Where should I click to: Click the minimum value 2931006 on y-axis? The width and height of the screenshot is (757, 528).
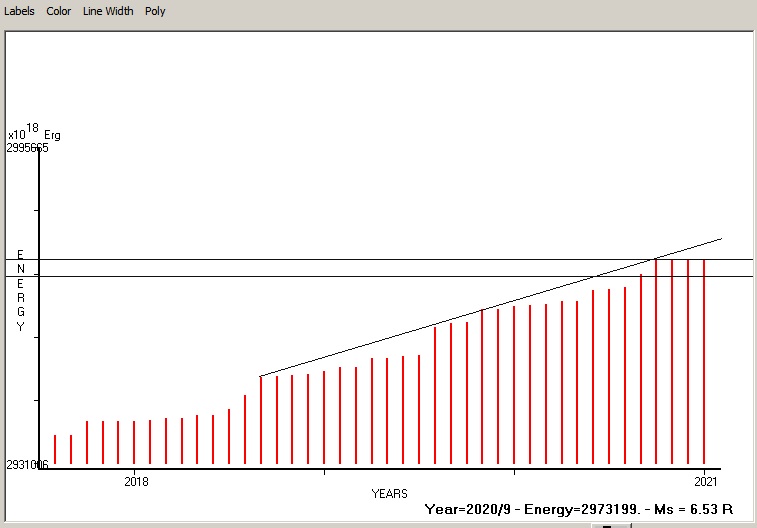tap(27, 465)
